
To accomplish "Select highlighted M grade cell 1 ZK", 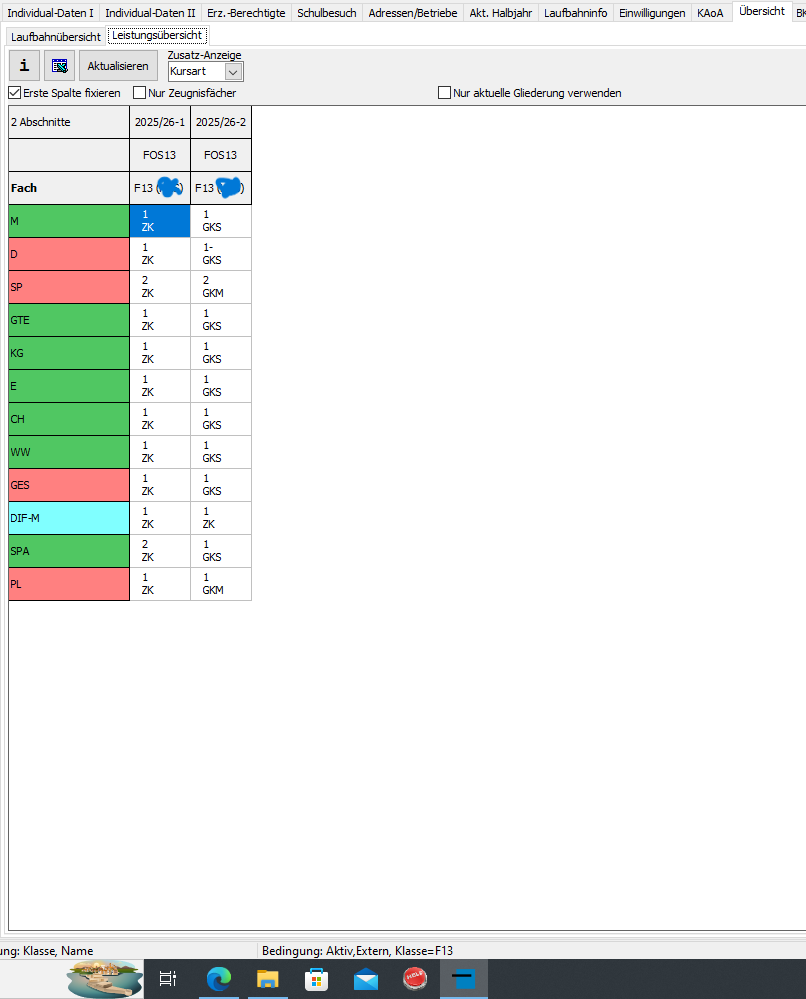I will point(160,221).
